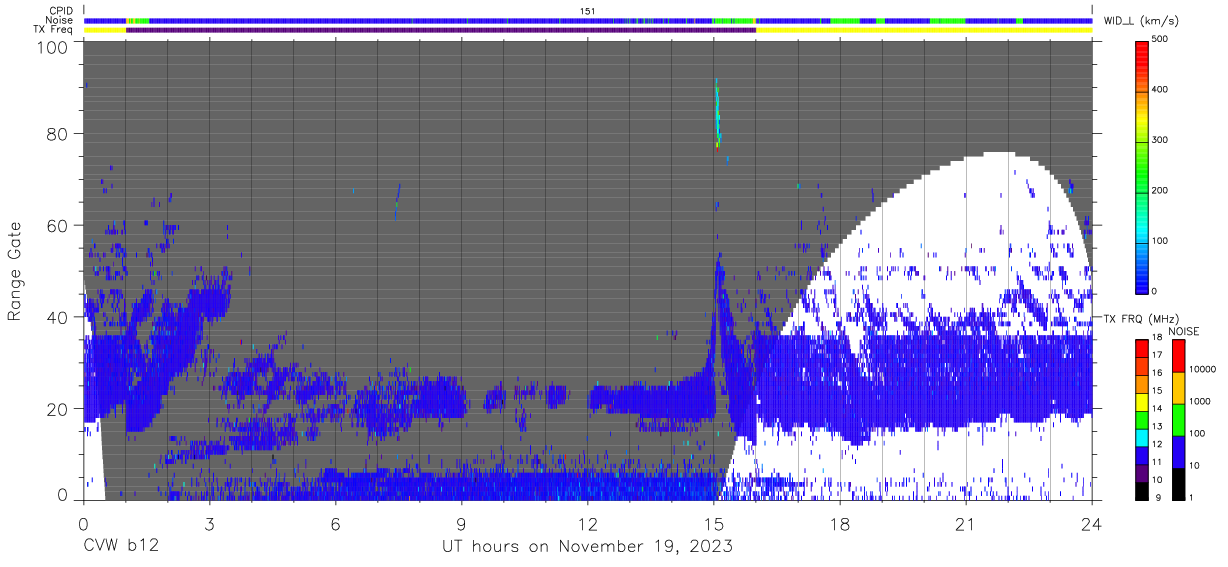
Task: Click the 15 tick on the TX FRQ legend
Action: coord(1157,391)
